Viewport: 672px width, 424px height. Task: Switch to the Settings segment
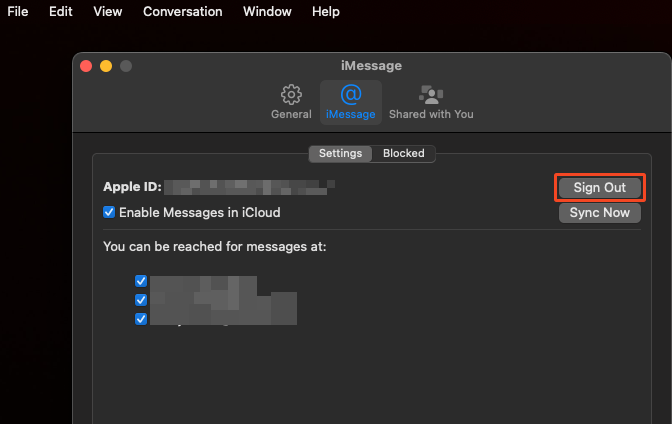[340, 153]
